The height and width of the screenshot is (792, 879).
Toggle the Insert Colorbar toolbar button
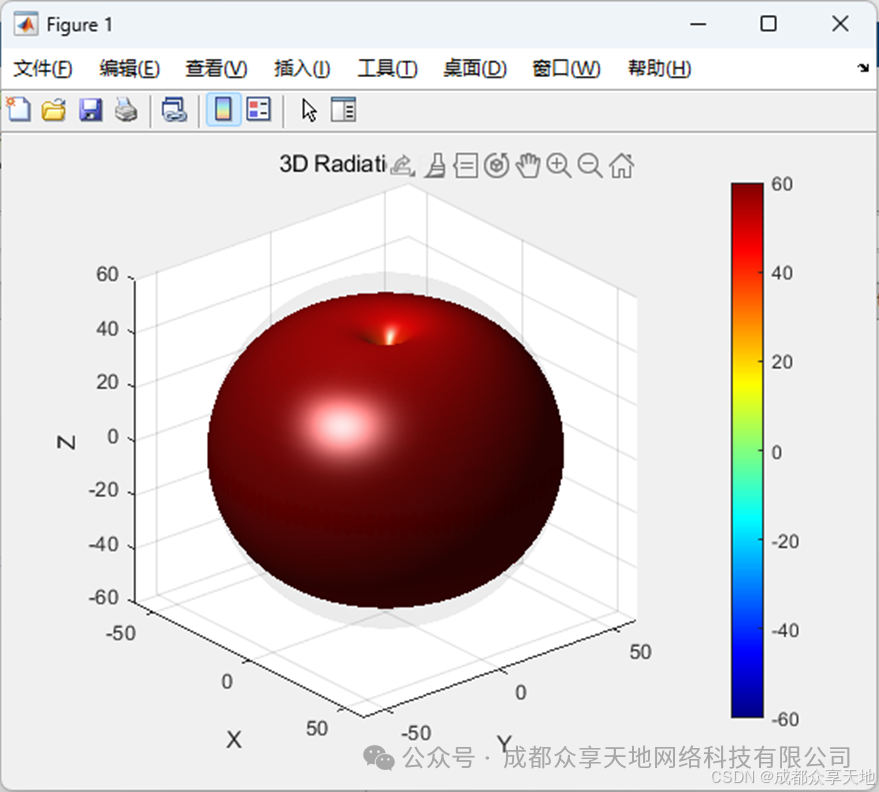pos(223,110)
